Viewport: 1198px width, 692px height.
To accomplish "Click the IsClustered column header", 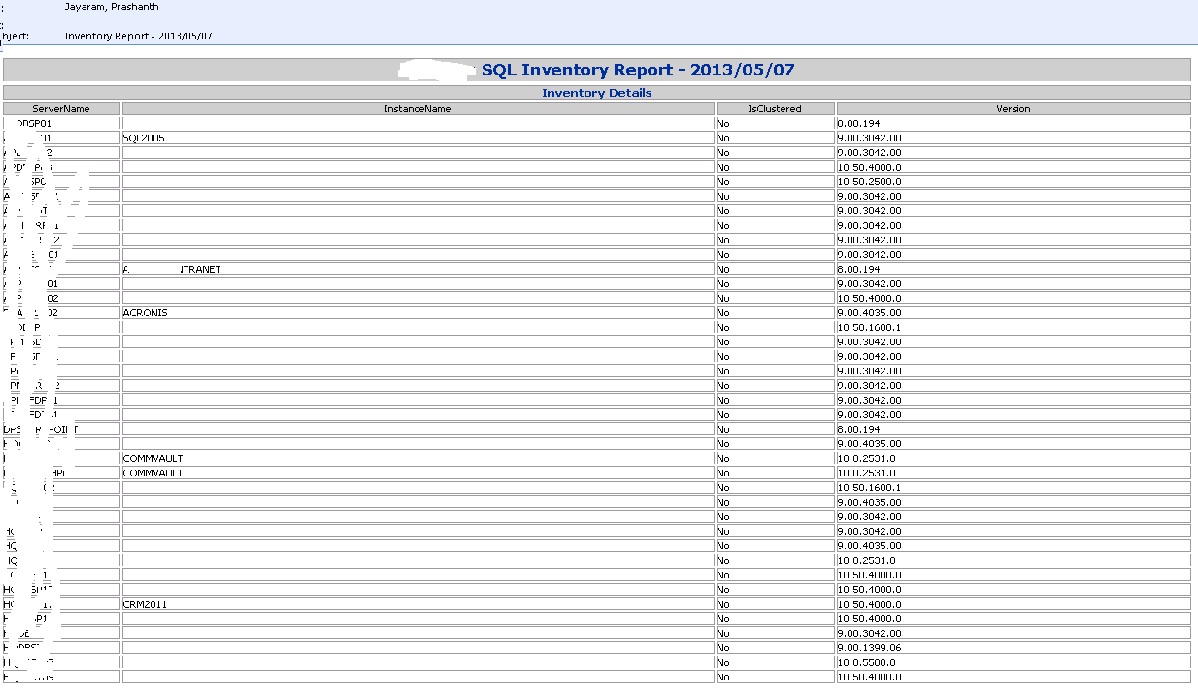I will (x=775, y=108).
